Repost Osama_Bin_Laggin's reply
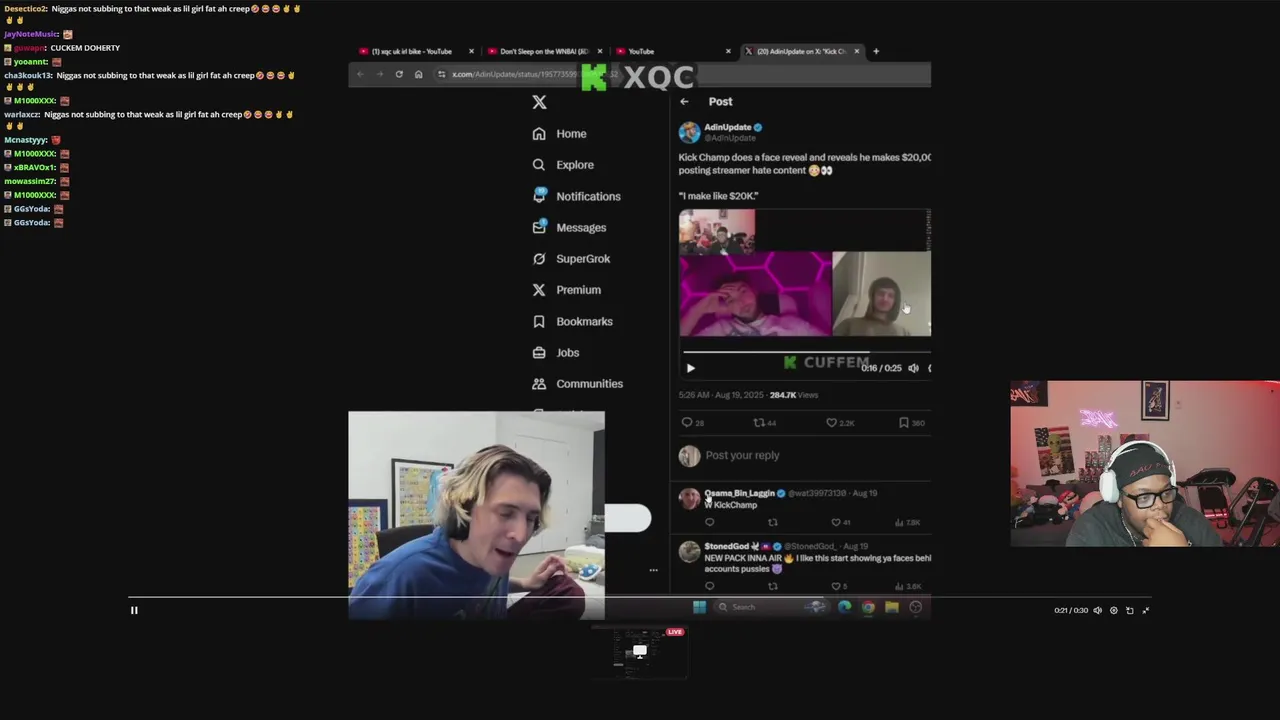Viewport: 1280px width, 720px height. coord(772,522)
